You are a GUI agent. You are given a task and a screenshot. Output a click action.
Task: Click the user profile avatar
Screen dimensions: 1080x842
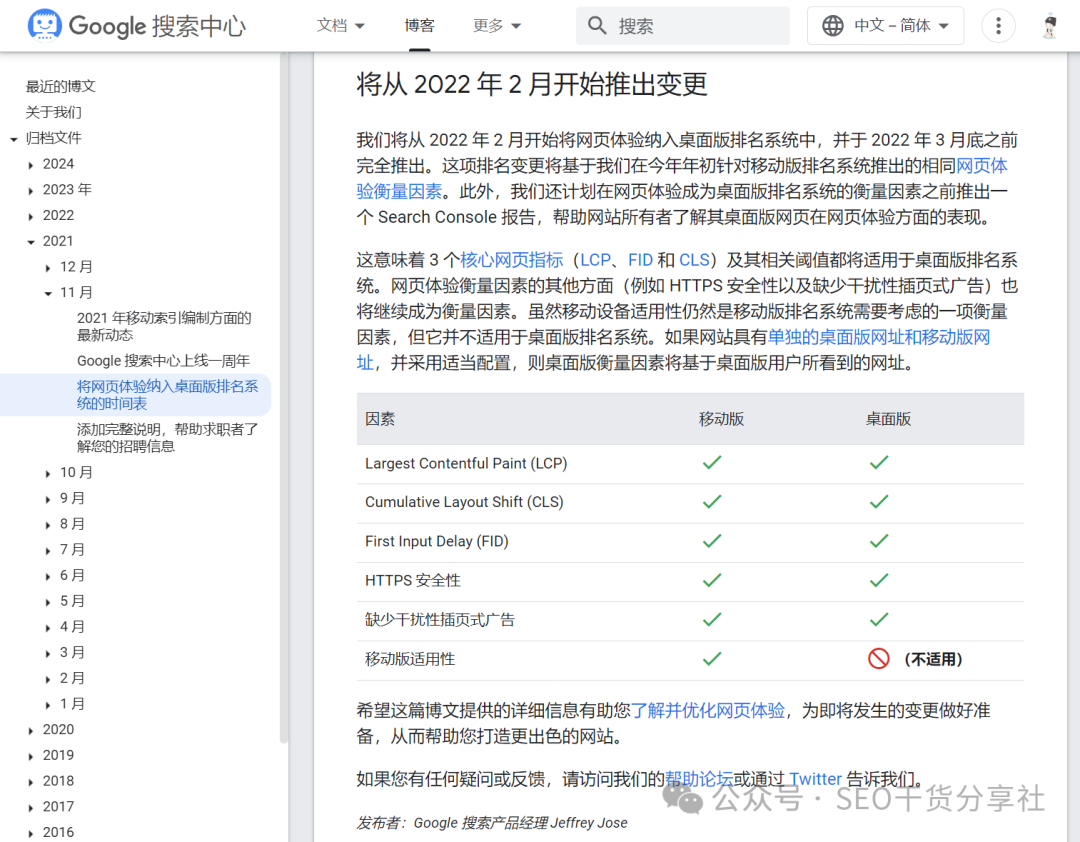1050,25
